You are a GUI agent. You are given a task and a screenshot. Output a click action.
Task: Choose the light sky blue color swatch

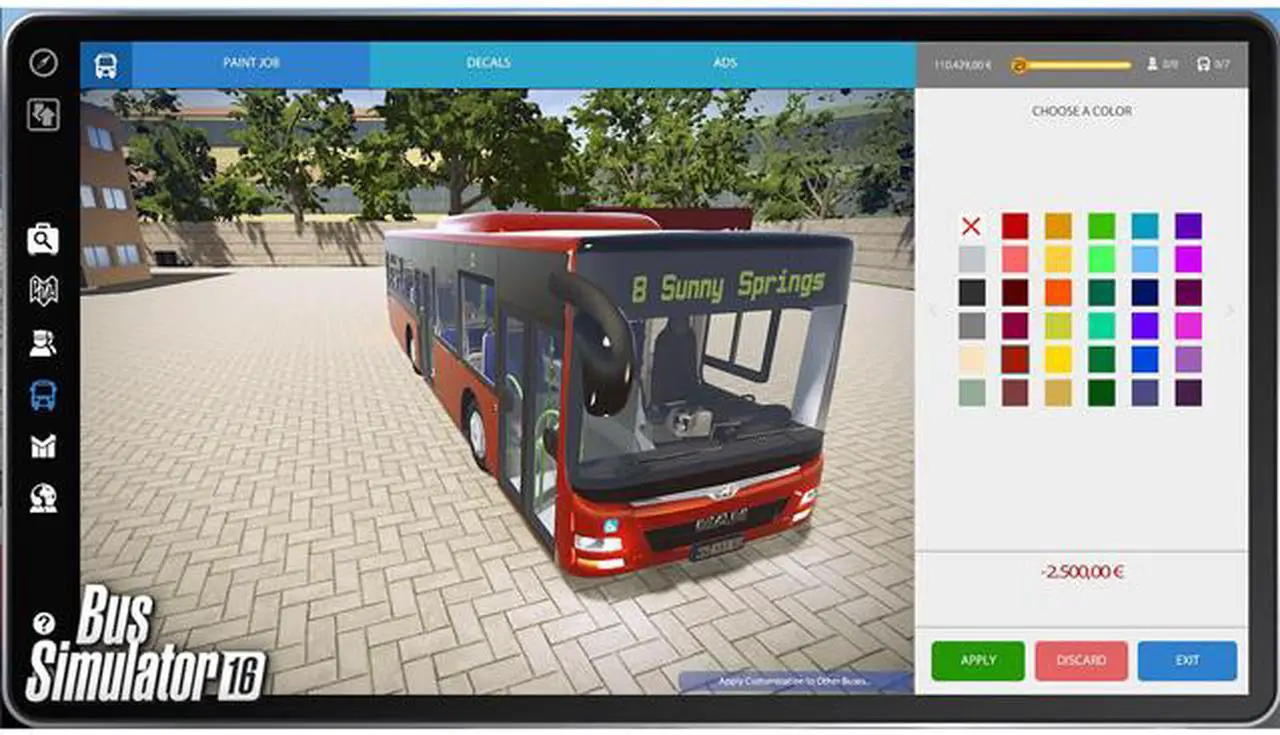tap(1145, 259)
